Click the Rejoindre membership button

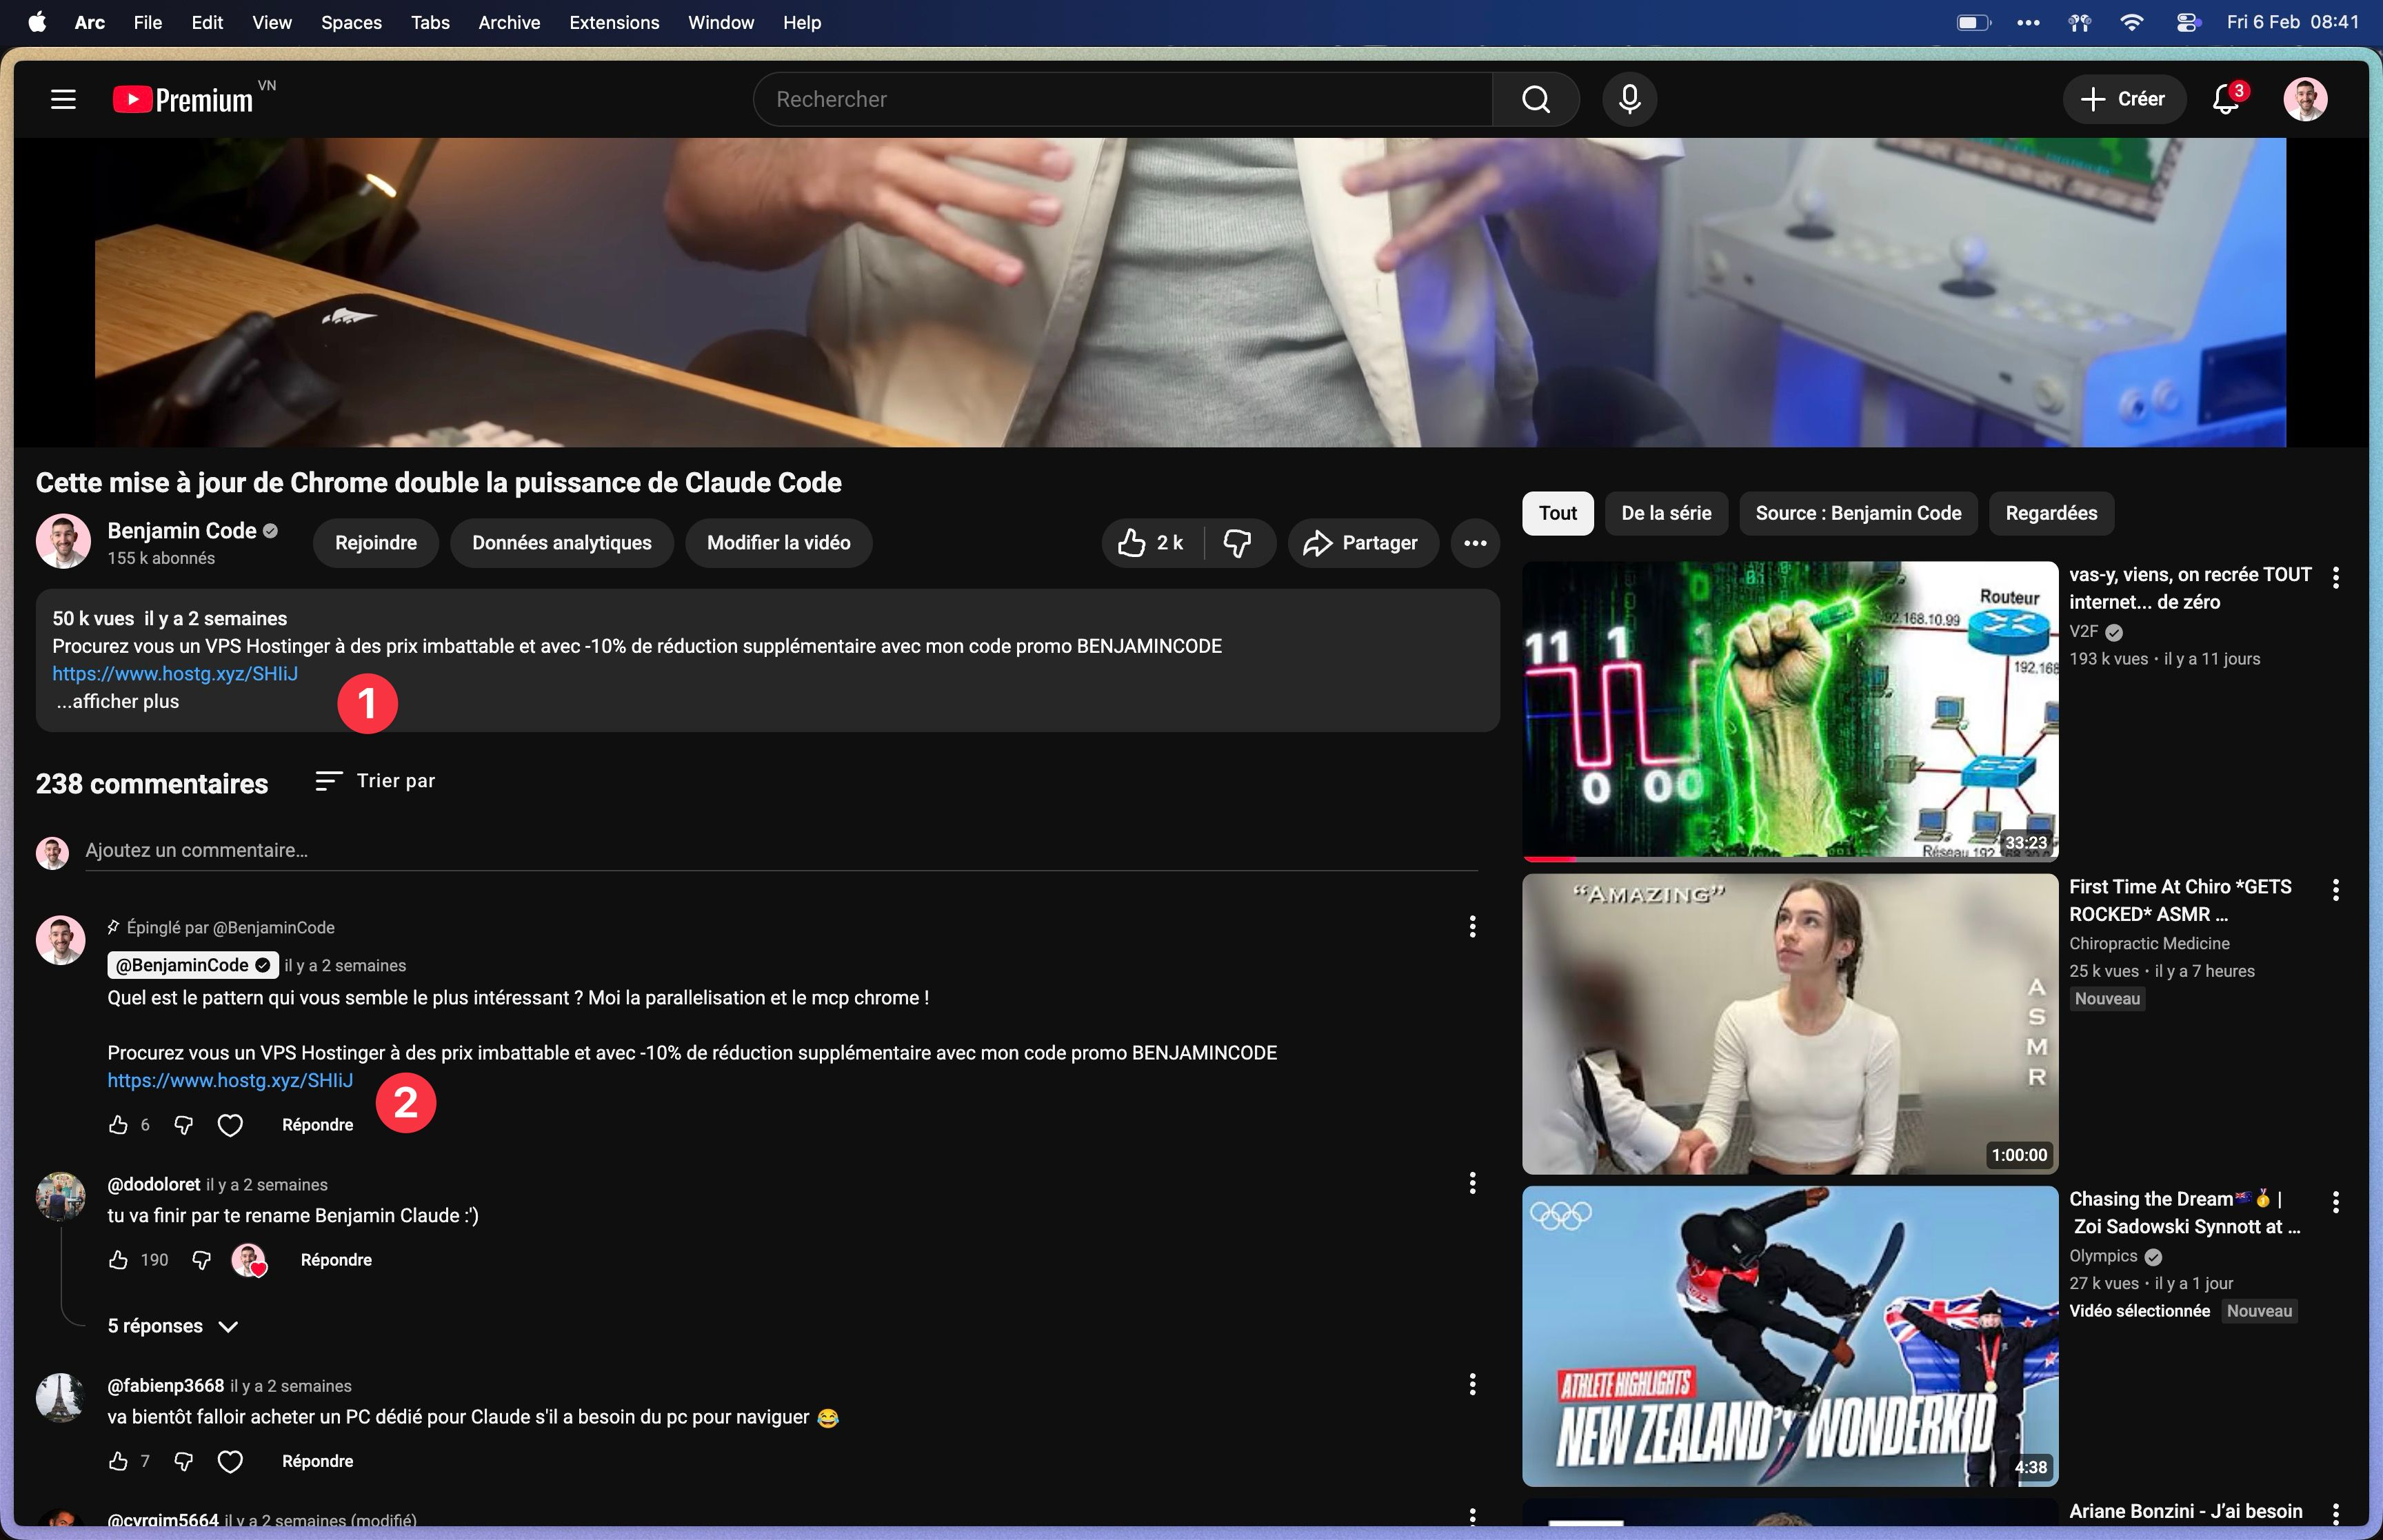pos(375,543)
